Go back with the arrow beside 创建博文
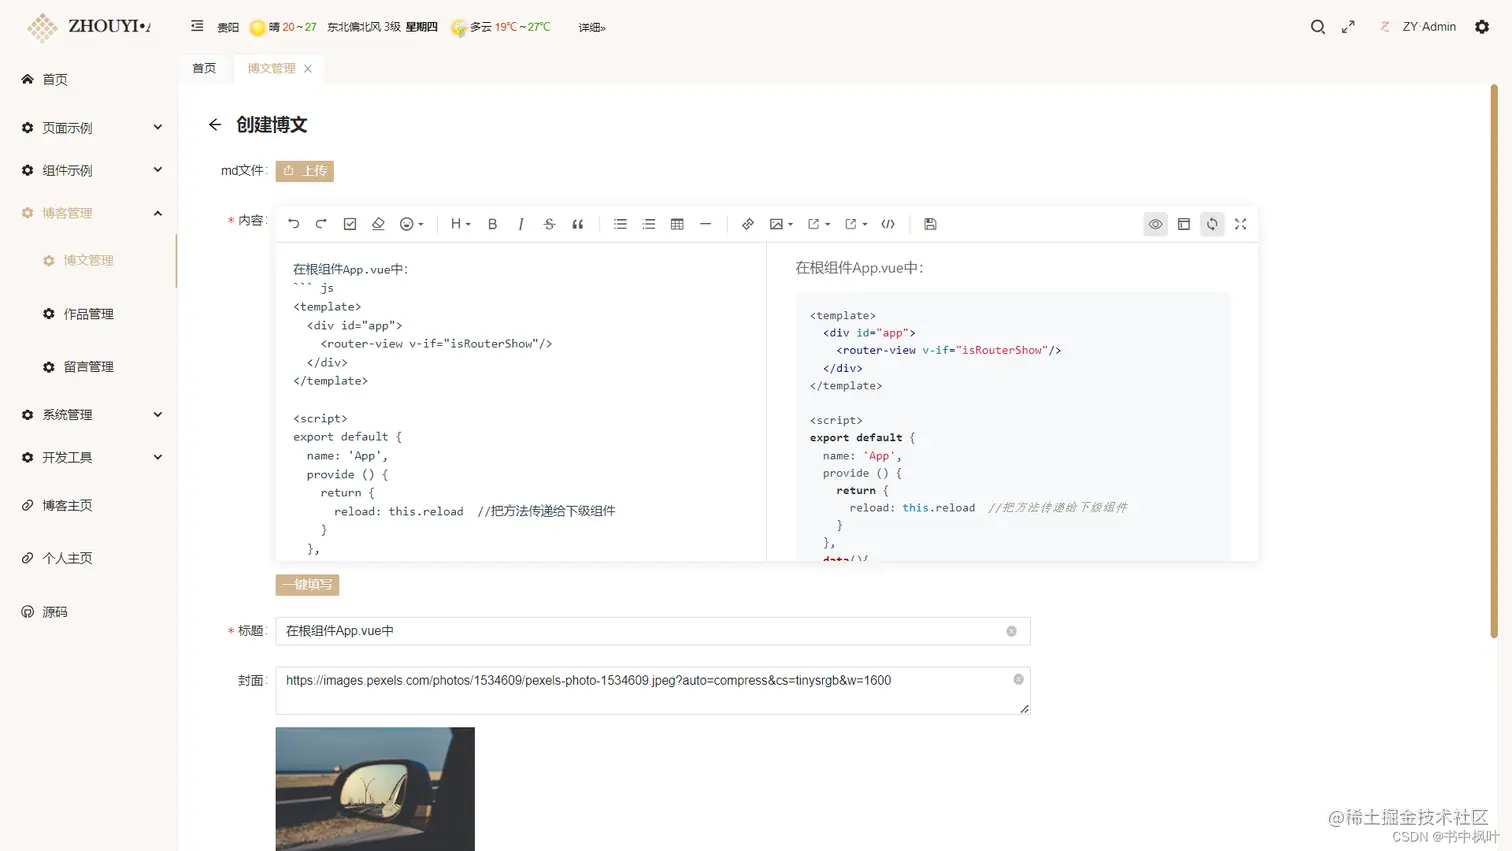Viewport: 1512px width, 851px height. pyautogui.click(x=215, y=125)
